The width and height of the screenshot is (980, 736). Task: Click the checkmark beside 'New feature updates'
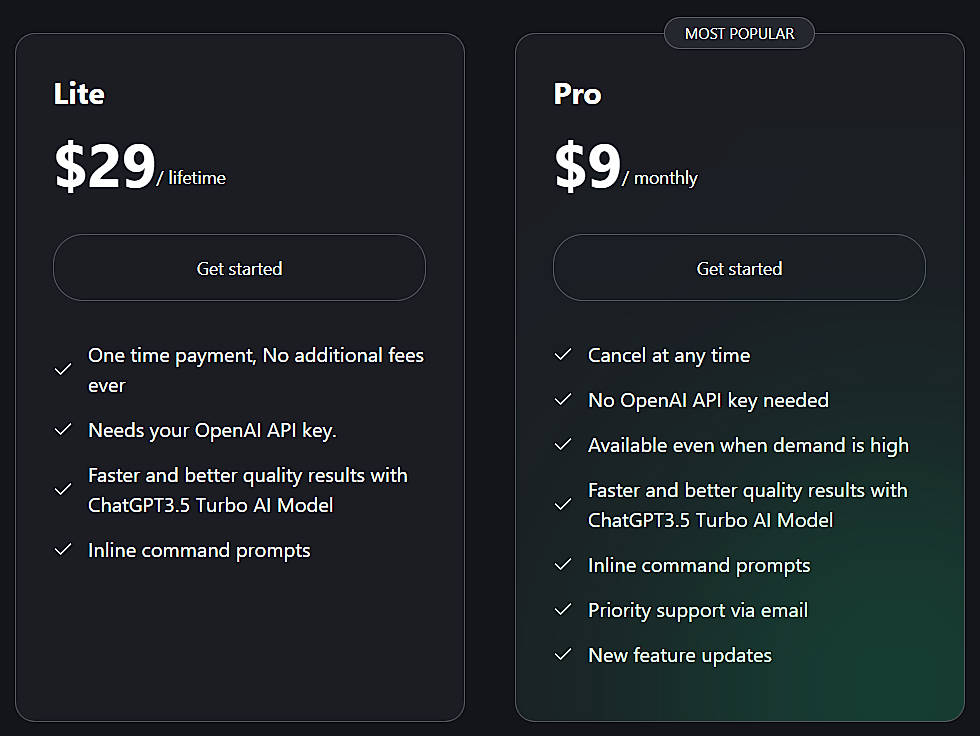[562, 655]
